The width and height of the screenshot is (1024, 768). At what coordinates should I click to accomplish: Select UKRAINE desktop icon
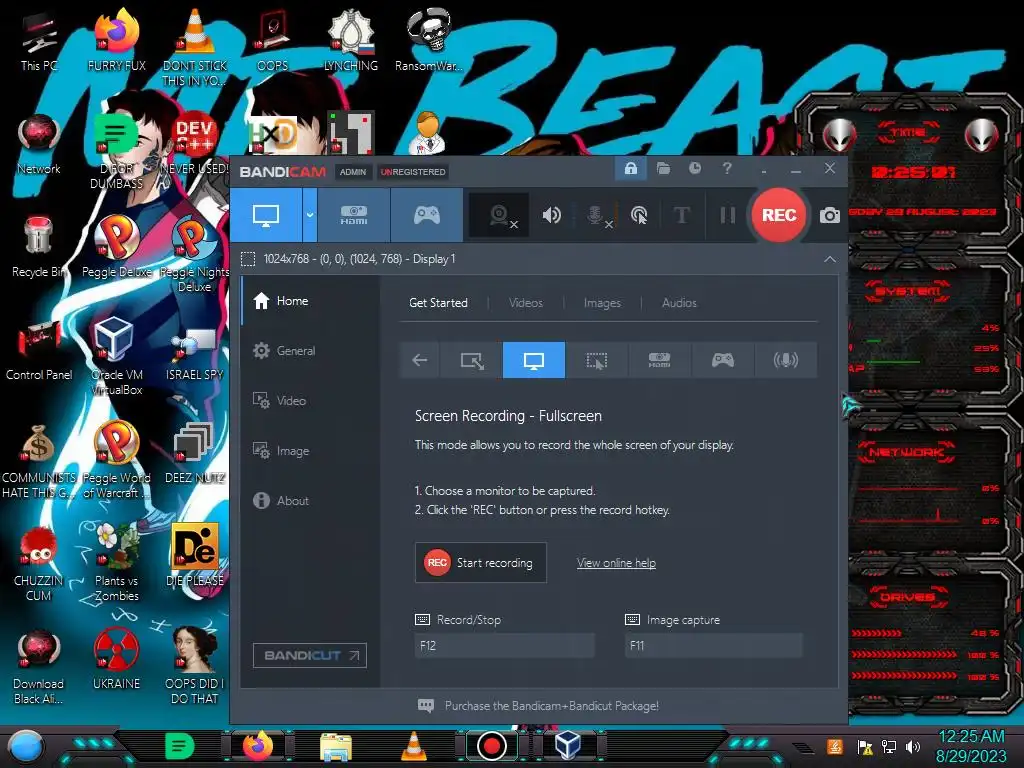tap(116, 660)
